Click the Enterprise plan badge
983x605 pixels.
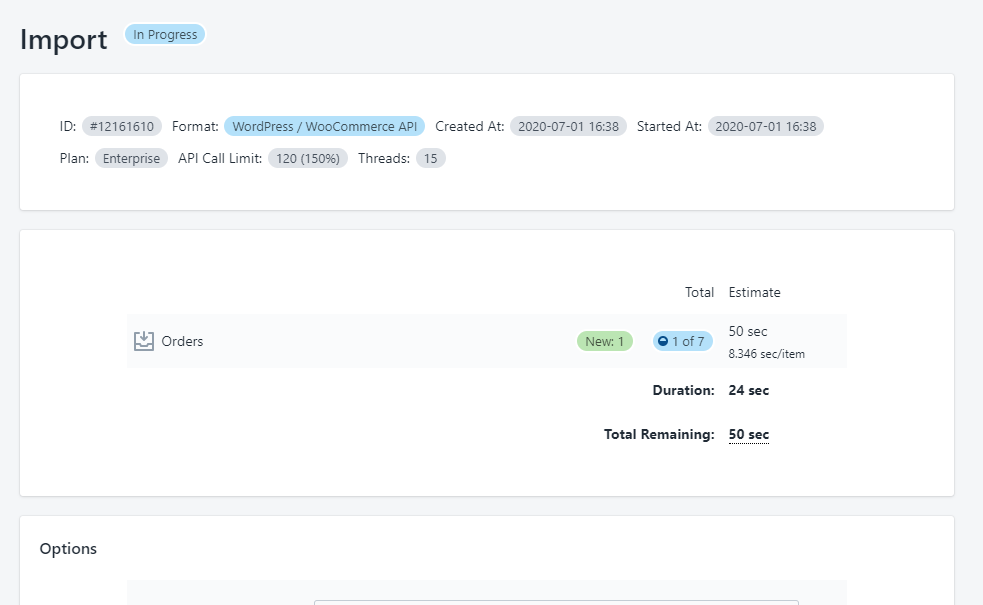pos(131,159)
